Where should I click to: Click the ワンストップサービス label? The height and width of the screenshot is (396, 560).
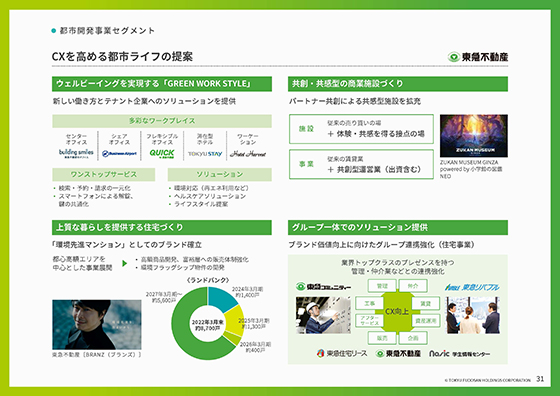104,175
